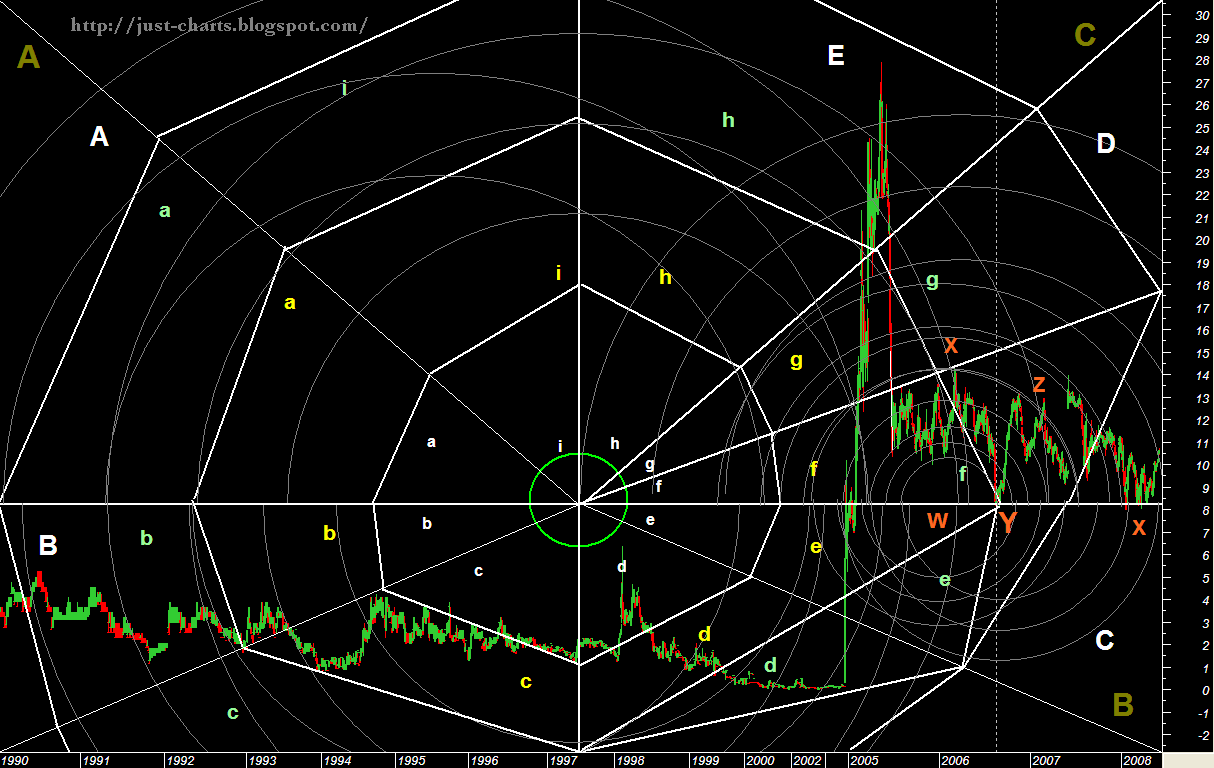Click the white uppercase D label
Viewport: 1214px width, 768px height.
tap(1105, 144)
